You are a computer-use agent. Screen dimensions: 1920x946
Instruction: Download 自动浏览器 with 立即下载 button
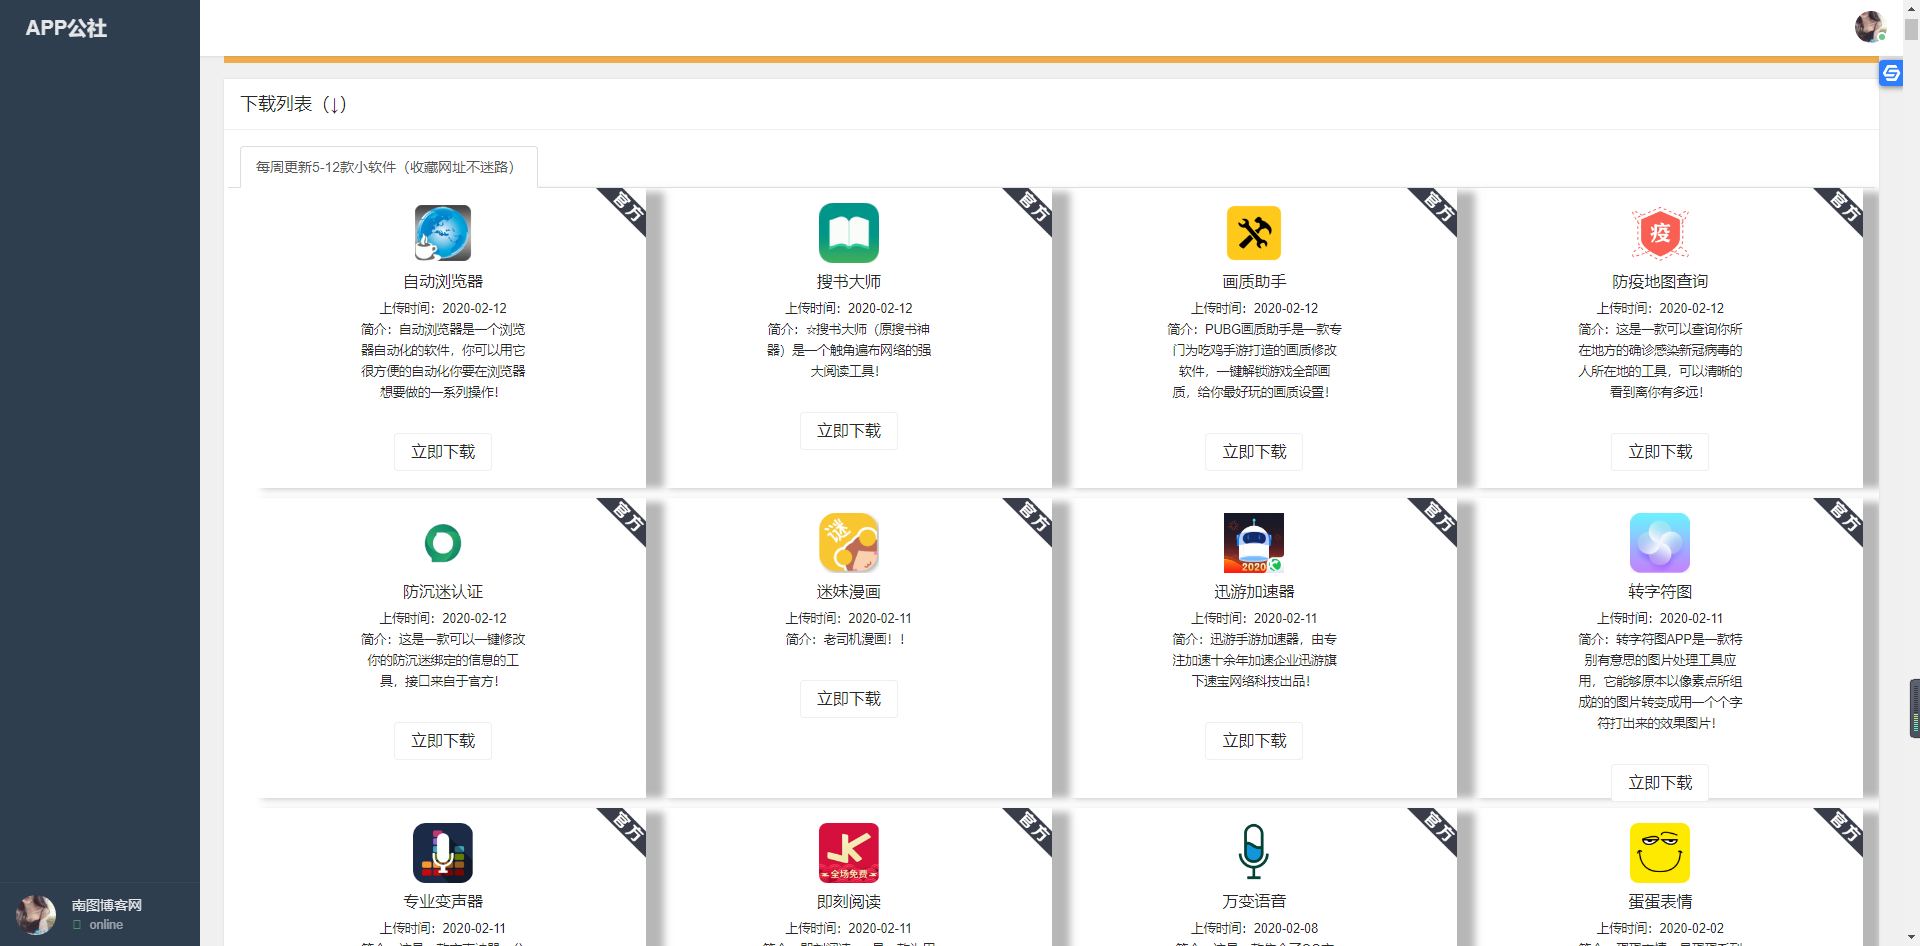(x=442, y=452)
